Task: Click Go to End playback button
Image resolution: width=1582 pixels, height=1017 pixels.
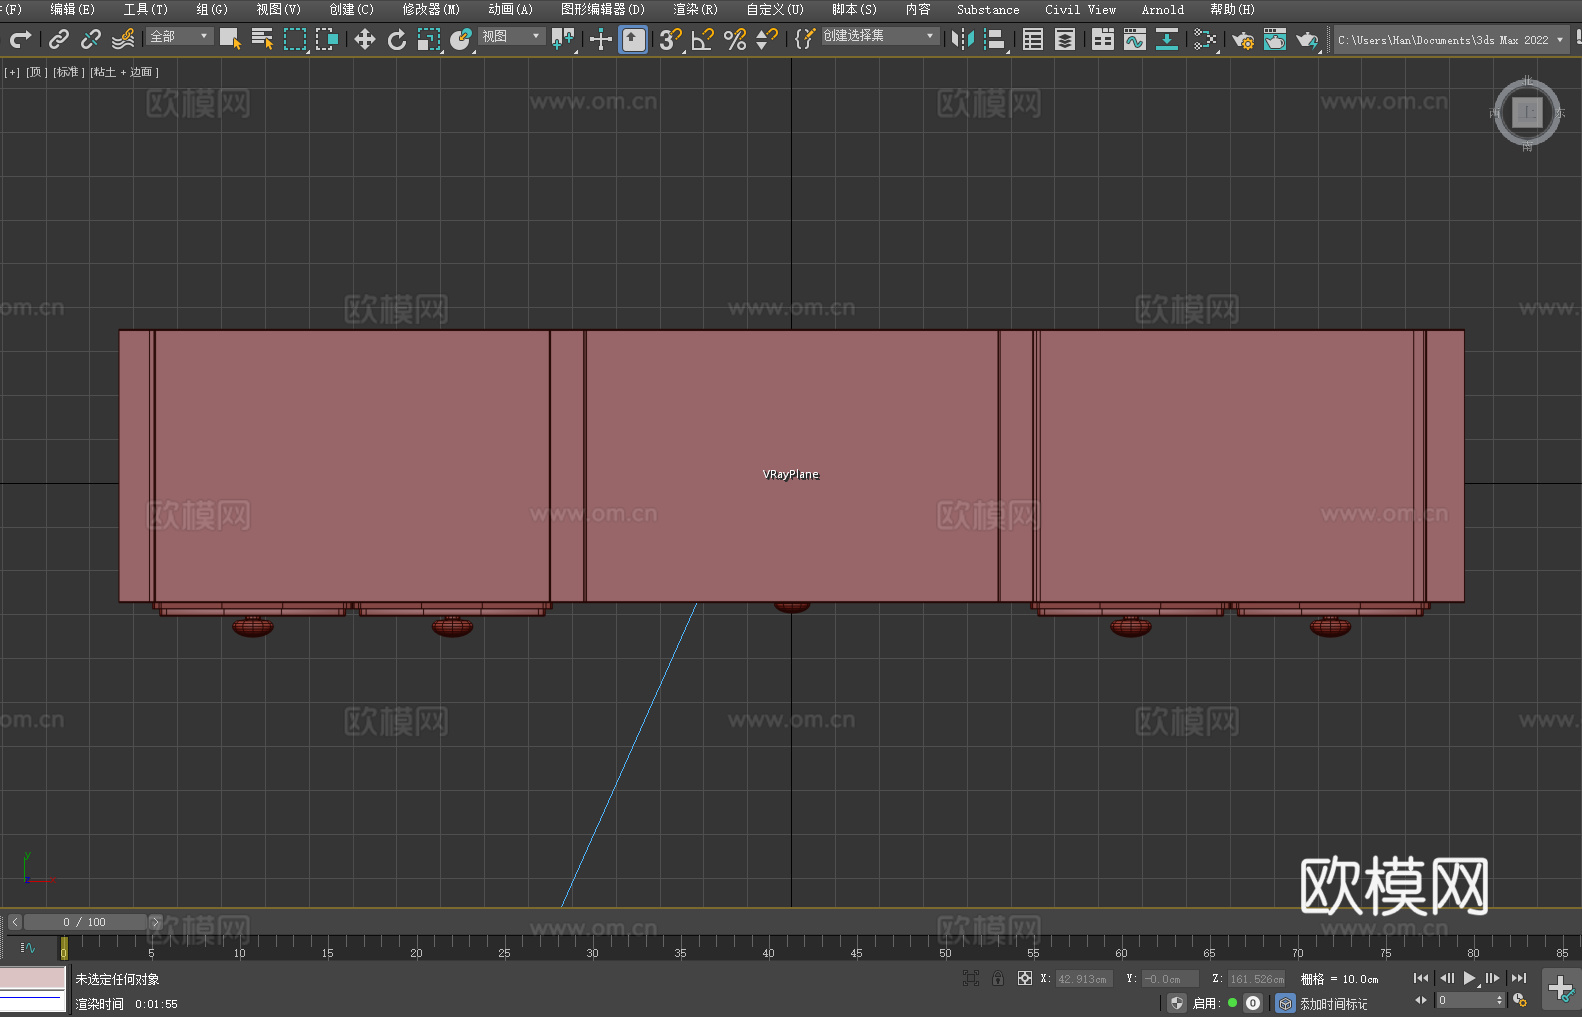Action: point(1519,978)
